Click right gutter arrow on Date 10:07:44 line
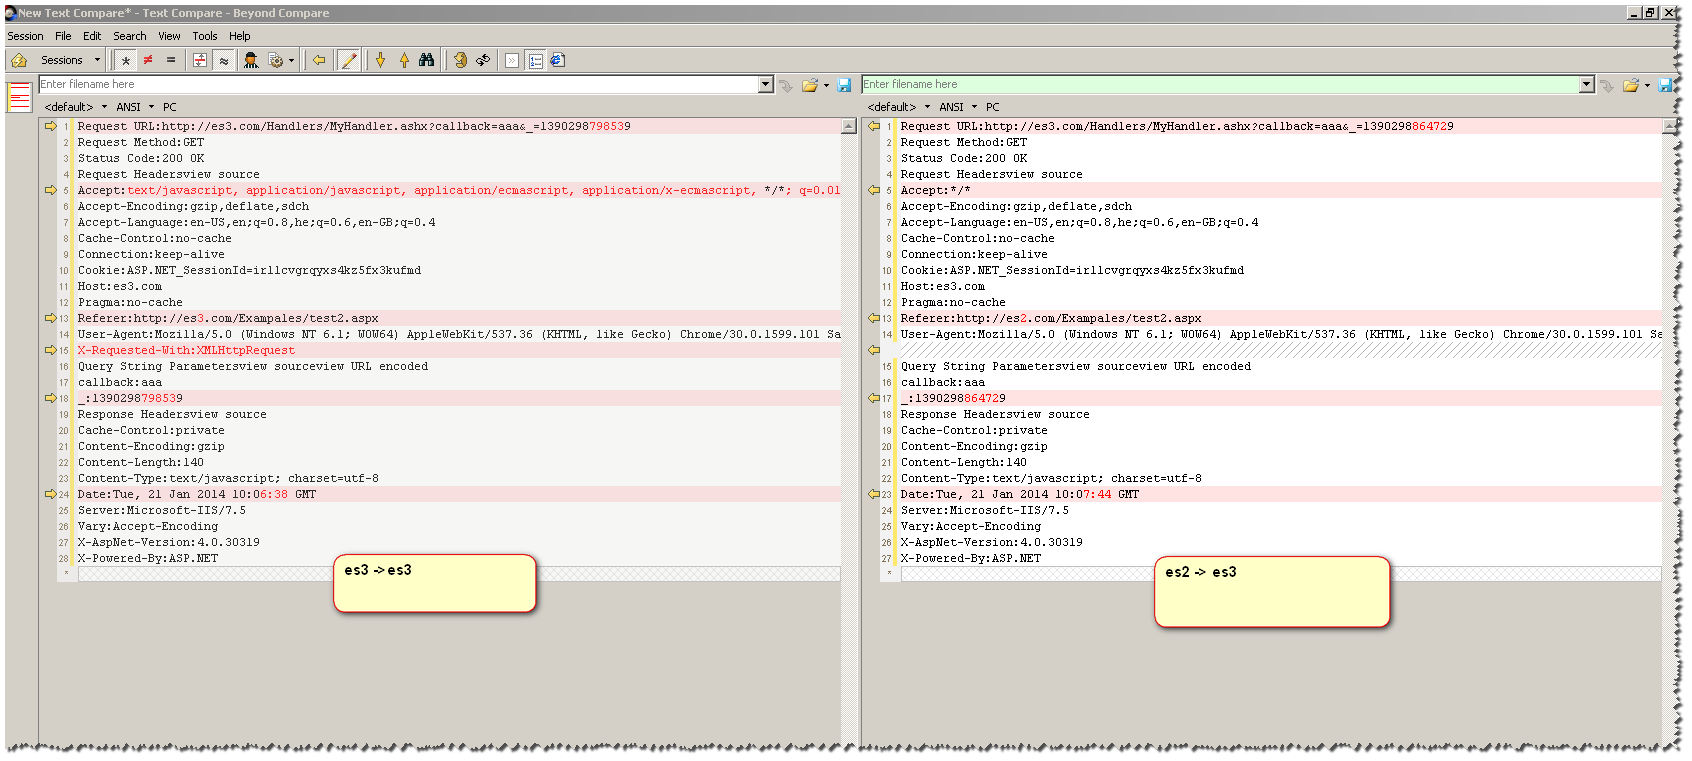 pos(873,494)
